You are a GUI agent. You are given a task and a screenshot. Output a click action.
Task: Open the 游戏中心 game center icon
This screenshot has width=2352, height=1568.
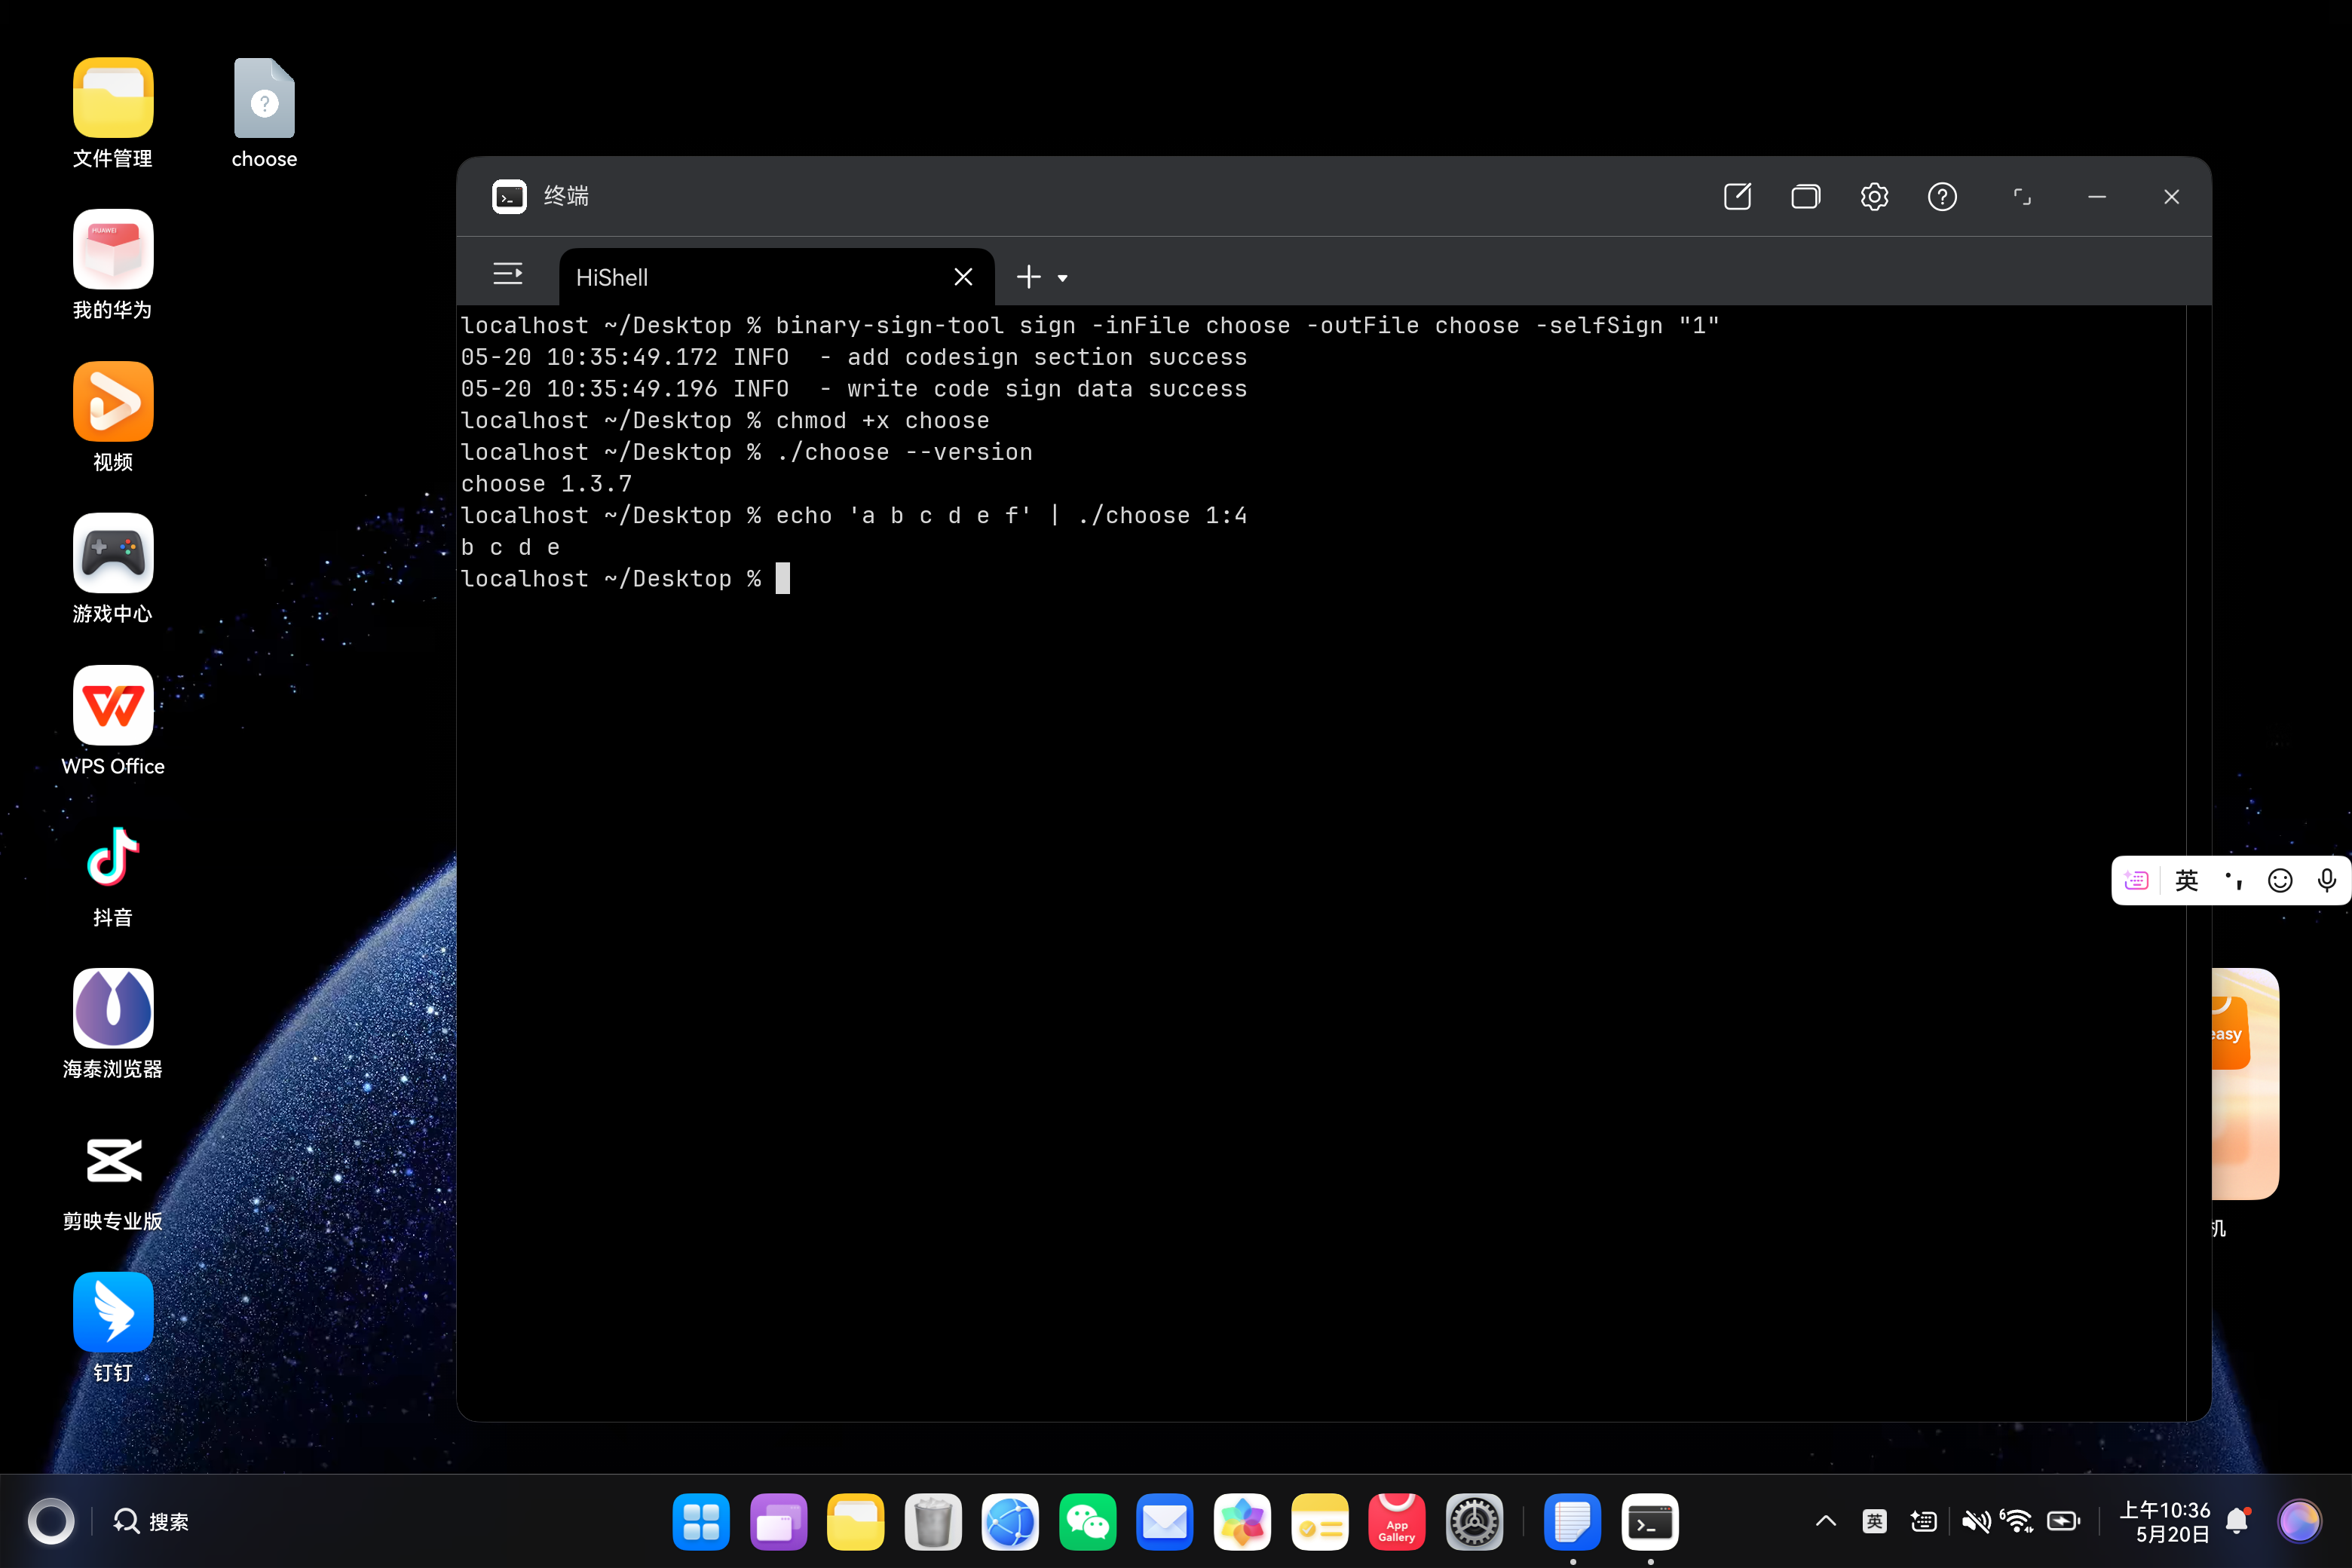113,553
